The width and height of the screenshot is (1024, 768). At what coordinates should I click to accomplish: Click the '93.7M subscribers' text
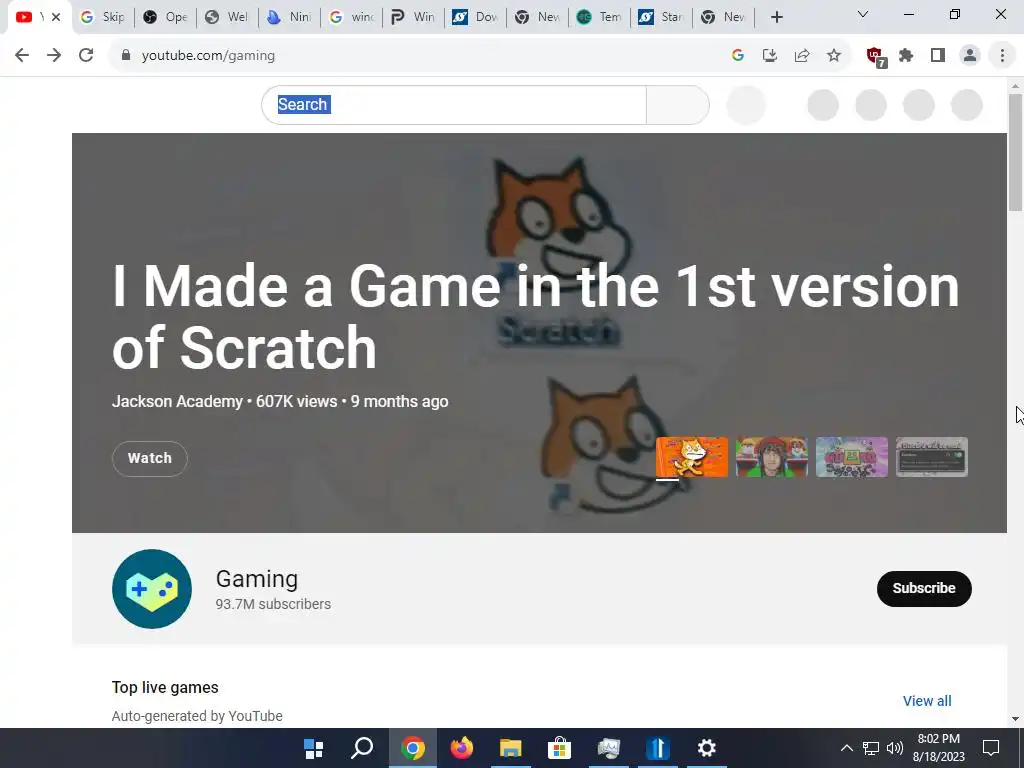[273, 604]
